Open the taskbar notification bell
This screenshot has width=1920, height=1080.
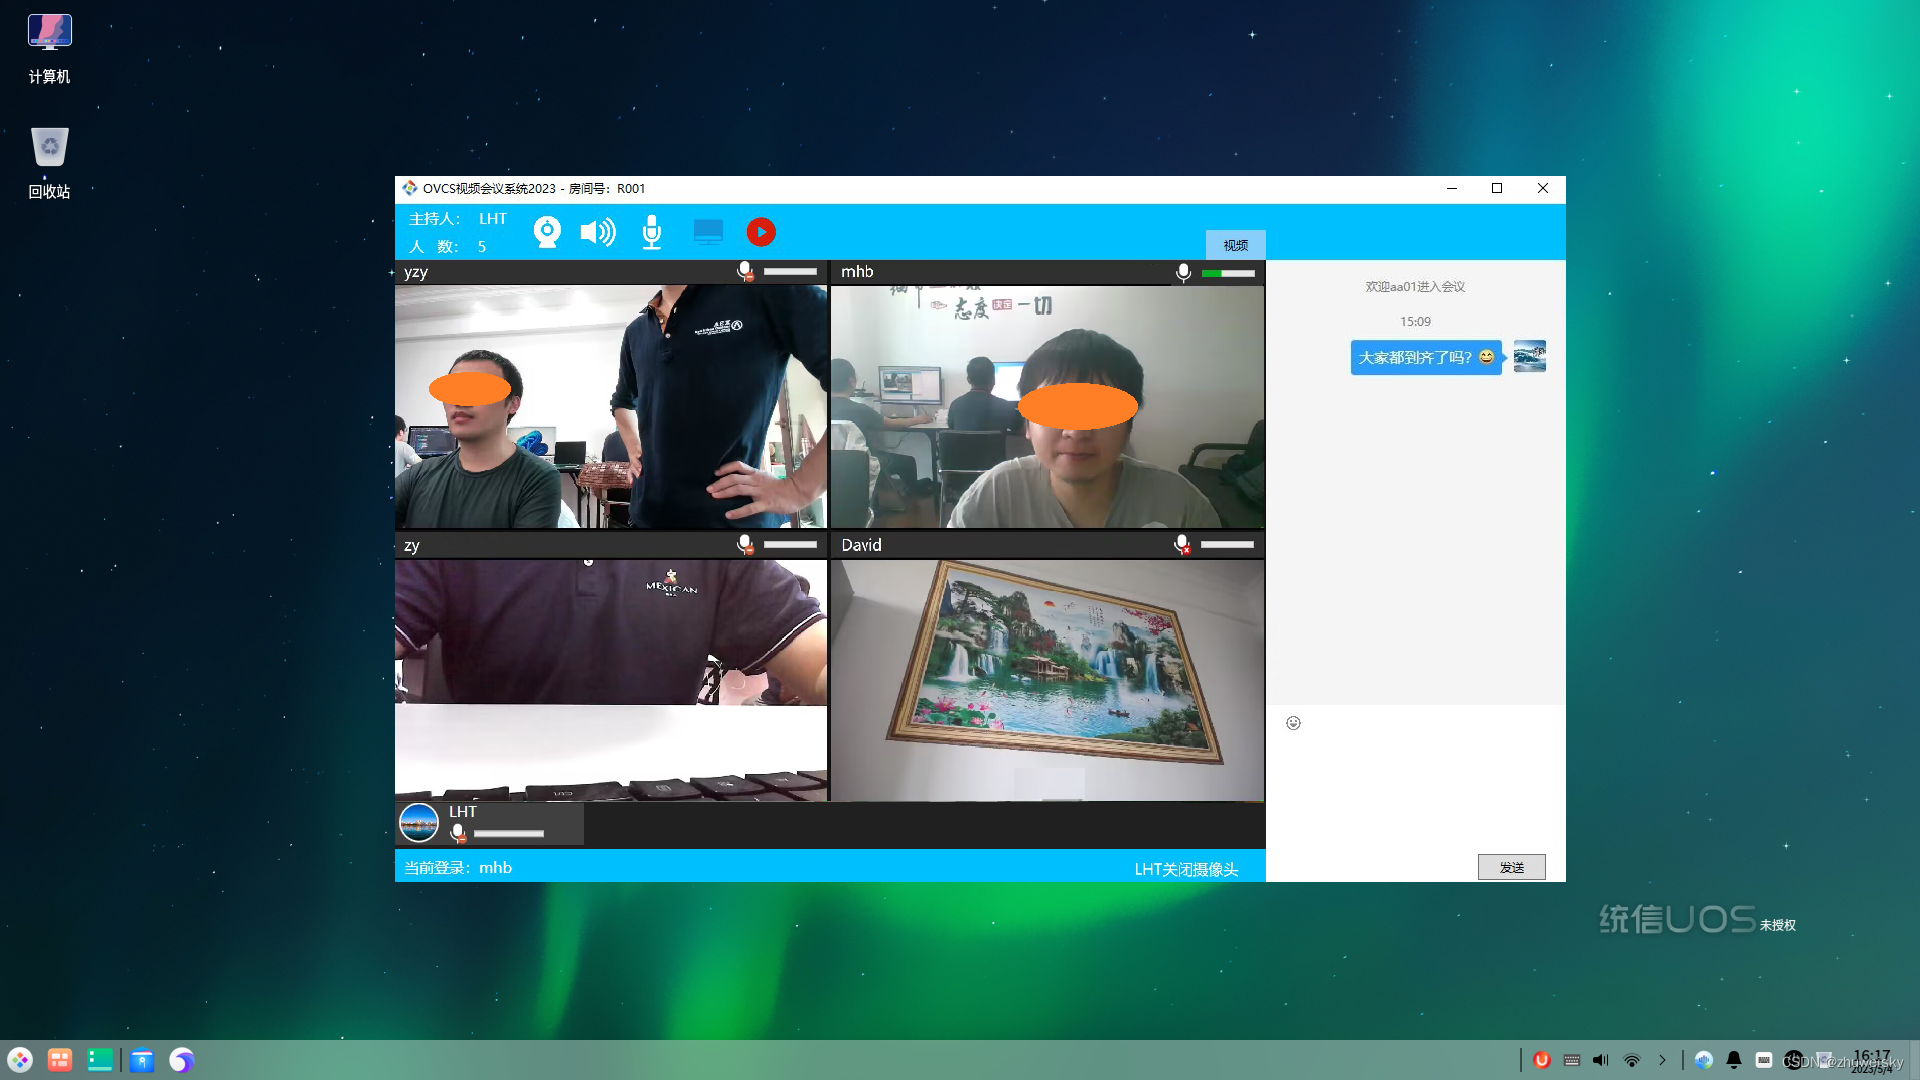coord(1734,1060)
